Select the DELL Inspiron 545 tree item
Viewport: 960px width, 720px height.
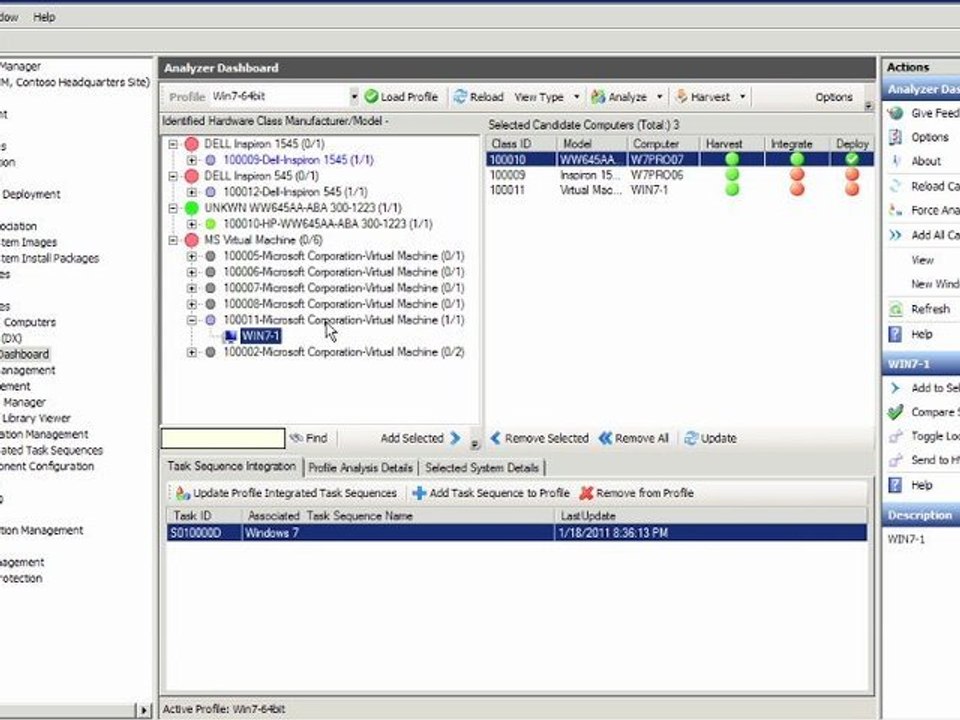click(x=261, y=176)
